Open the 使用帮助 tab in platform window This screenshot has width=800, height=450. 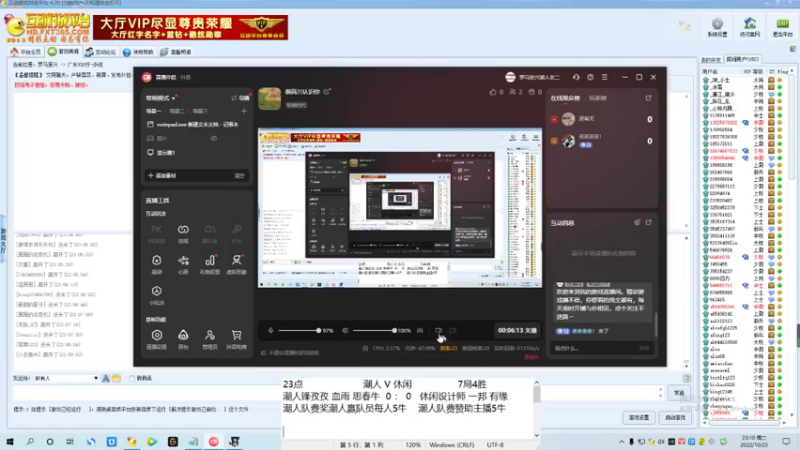coord(138,52)
